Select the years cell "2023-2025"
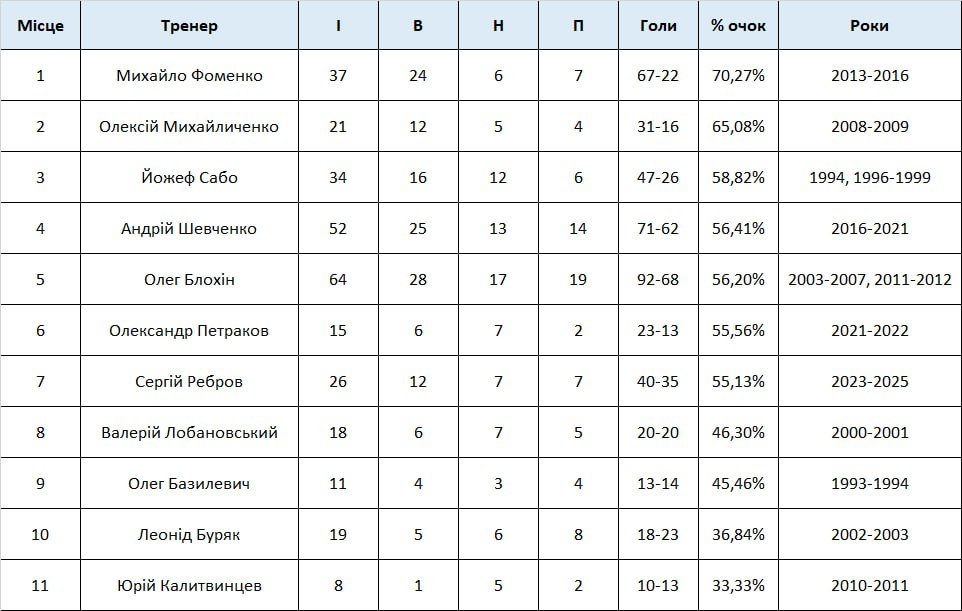The image size is (962, 611). (x=869, y=382)
